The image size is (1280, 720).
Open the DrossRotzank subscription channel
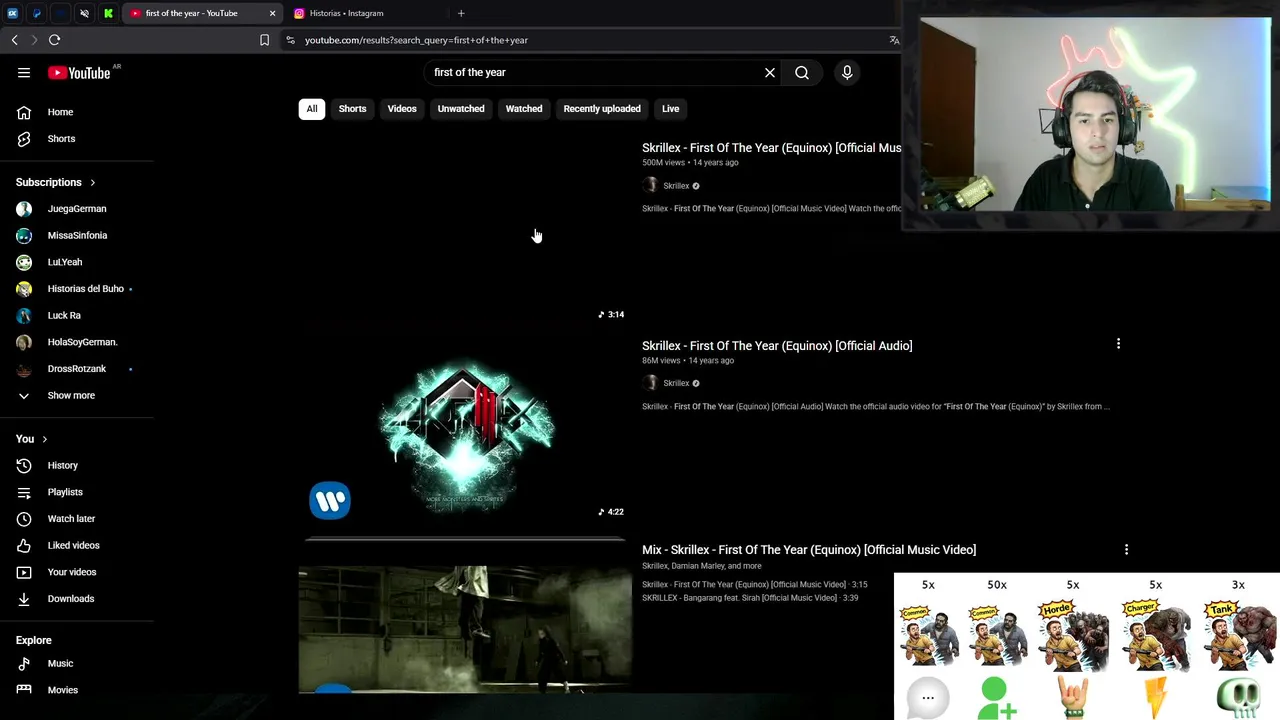tap(78, 369)
